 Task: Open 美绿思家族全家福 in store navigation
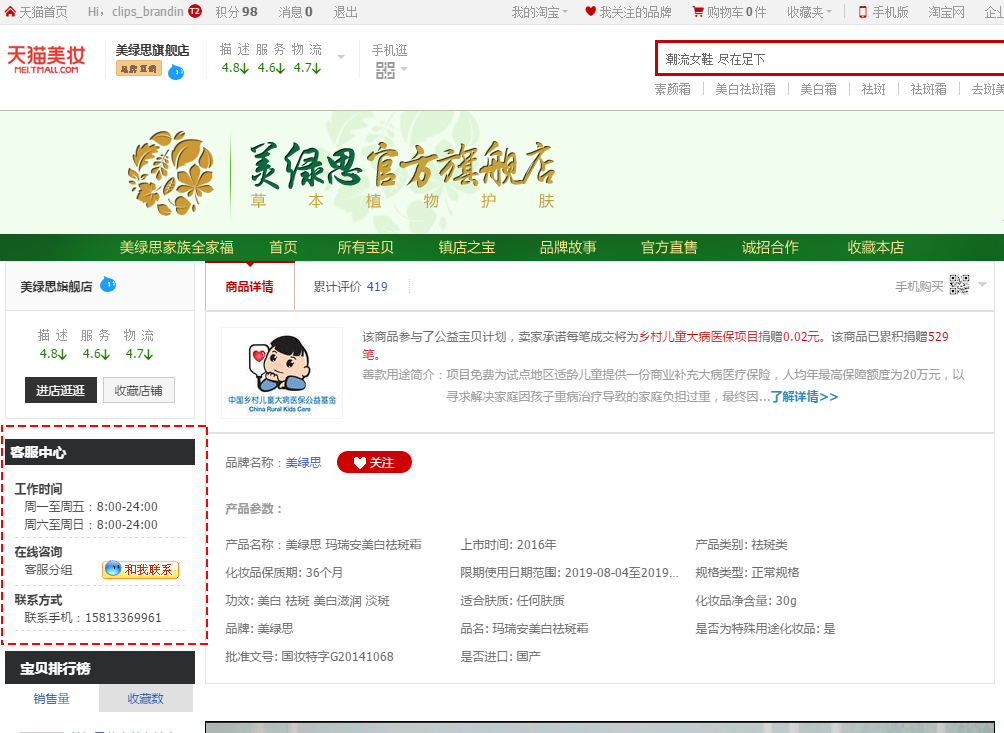tap(176, 247)
